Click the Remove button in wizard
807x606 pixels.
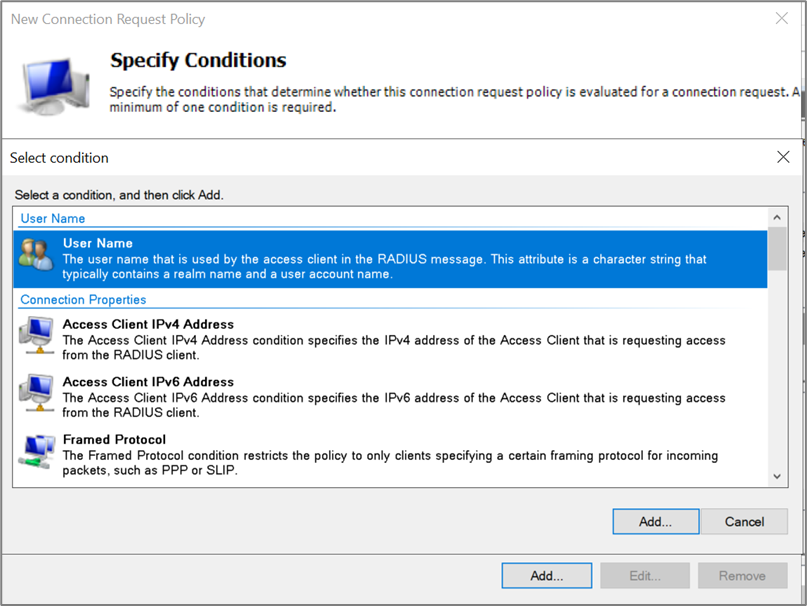741,576
